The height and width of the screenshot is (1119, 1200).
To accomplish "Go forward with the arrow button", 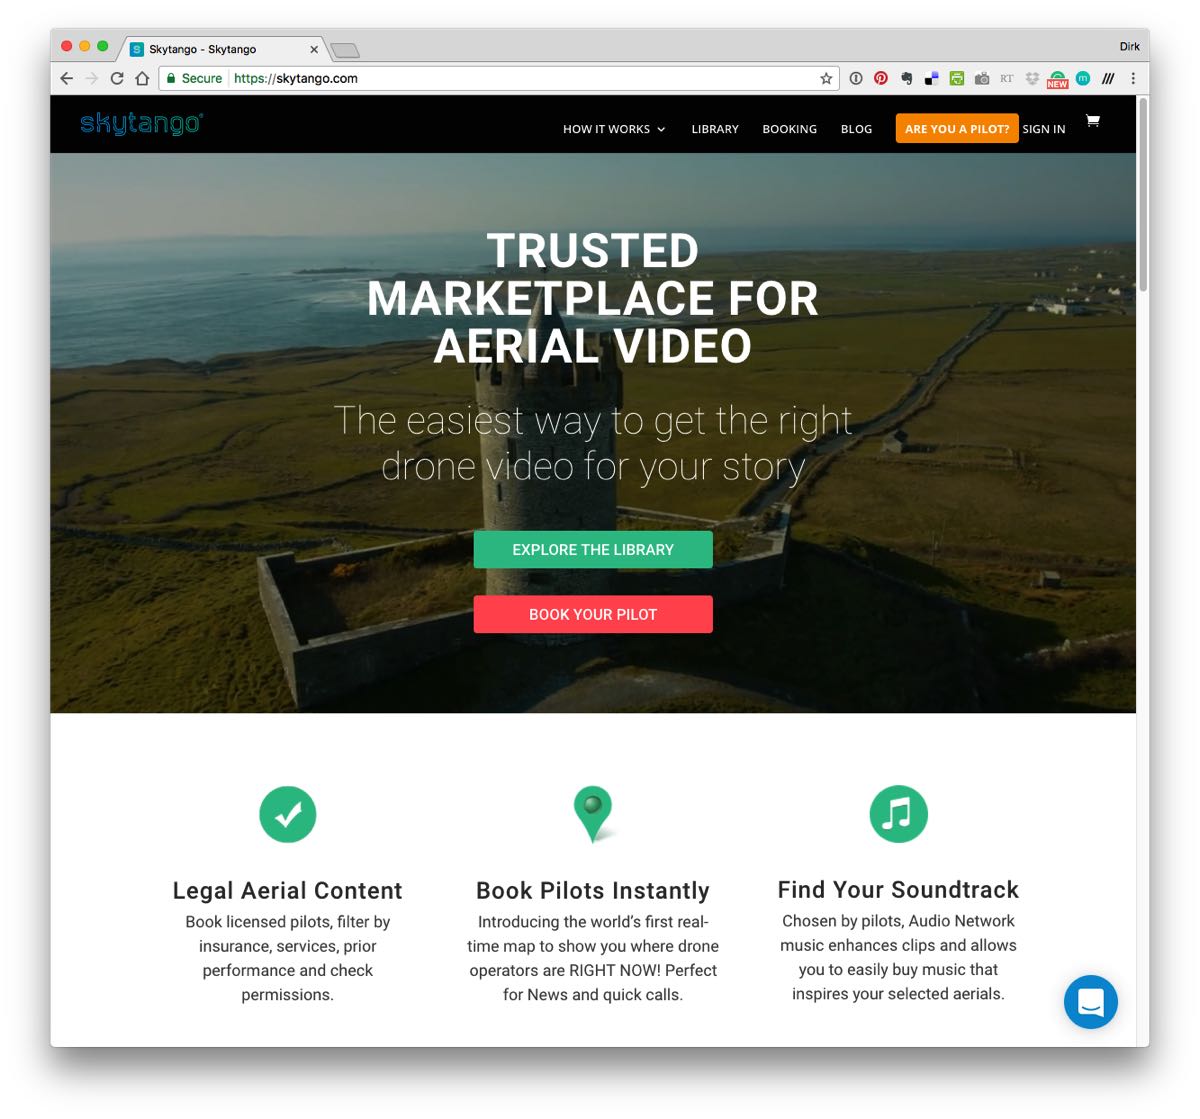I will coord(92,78).
